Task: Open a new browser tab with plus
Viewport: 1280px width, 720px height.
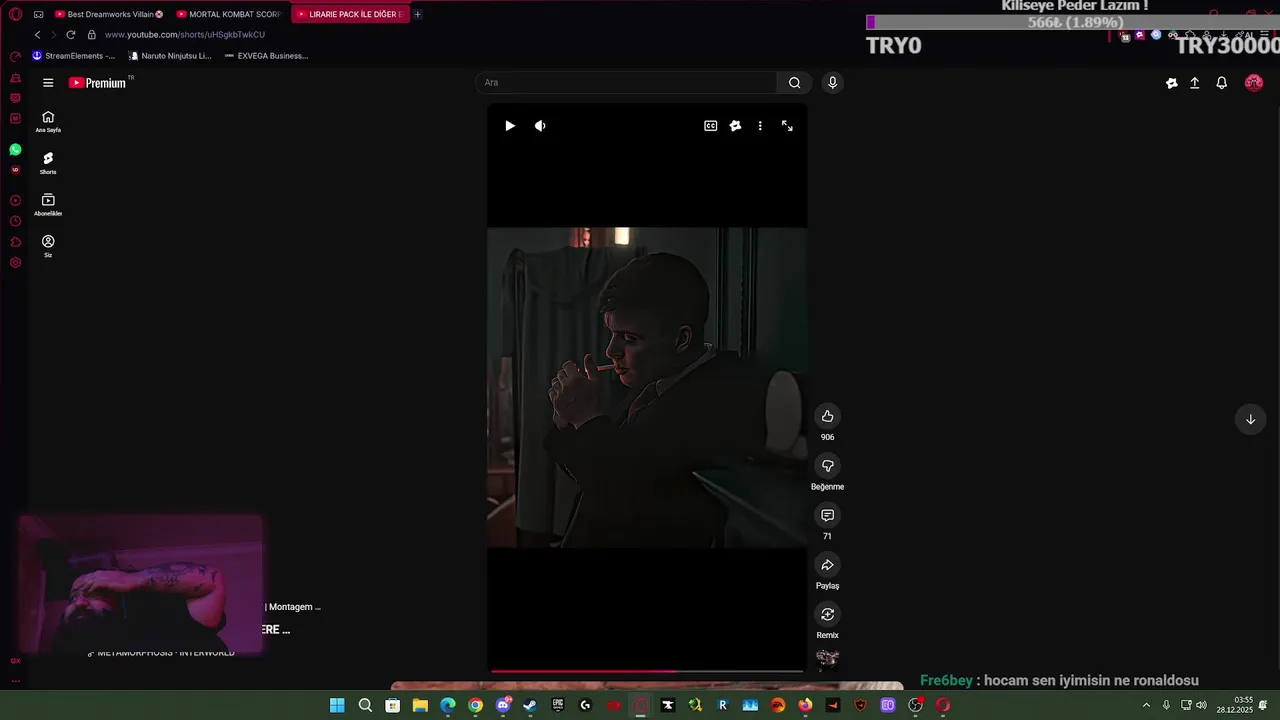Action: tap(417, 14)
